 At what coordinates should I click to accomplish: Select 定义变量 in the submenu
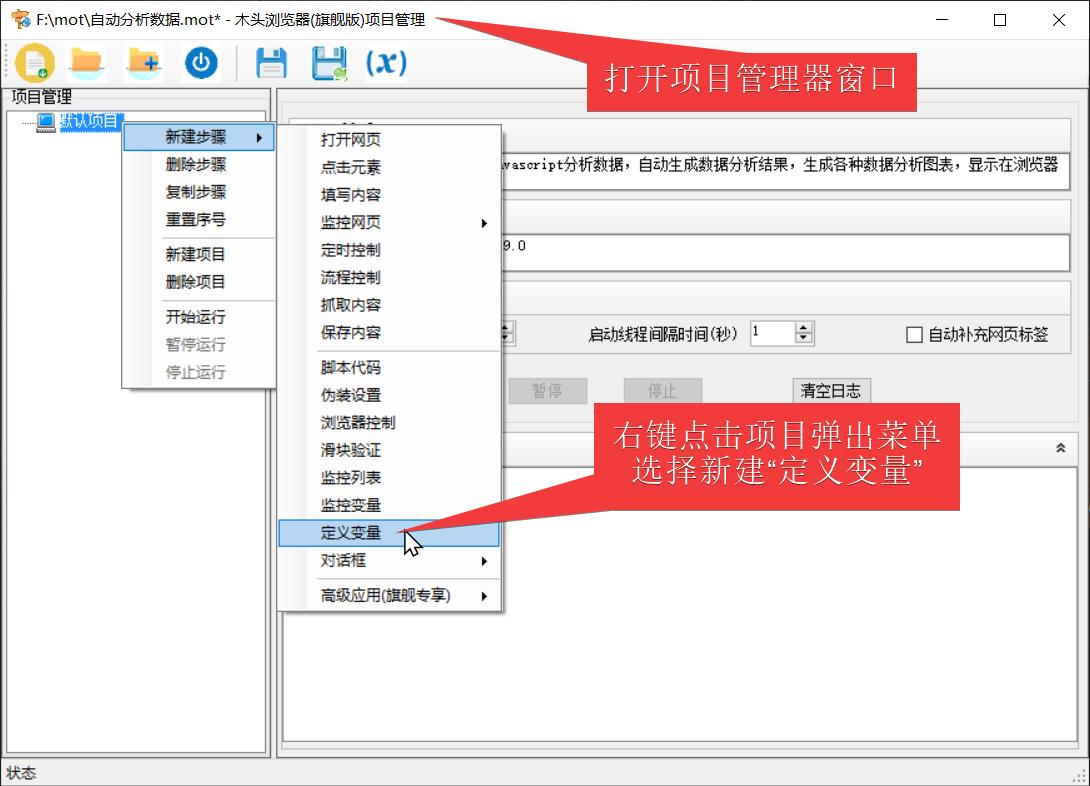[389, 533]
